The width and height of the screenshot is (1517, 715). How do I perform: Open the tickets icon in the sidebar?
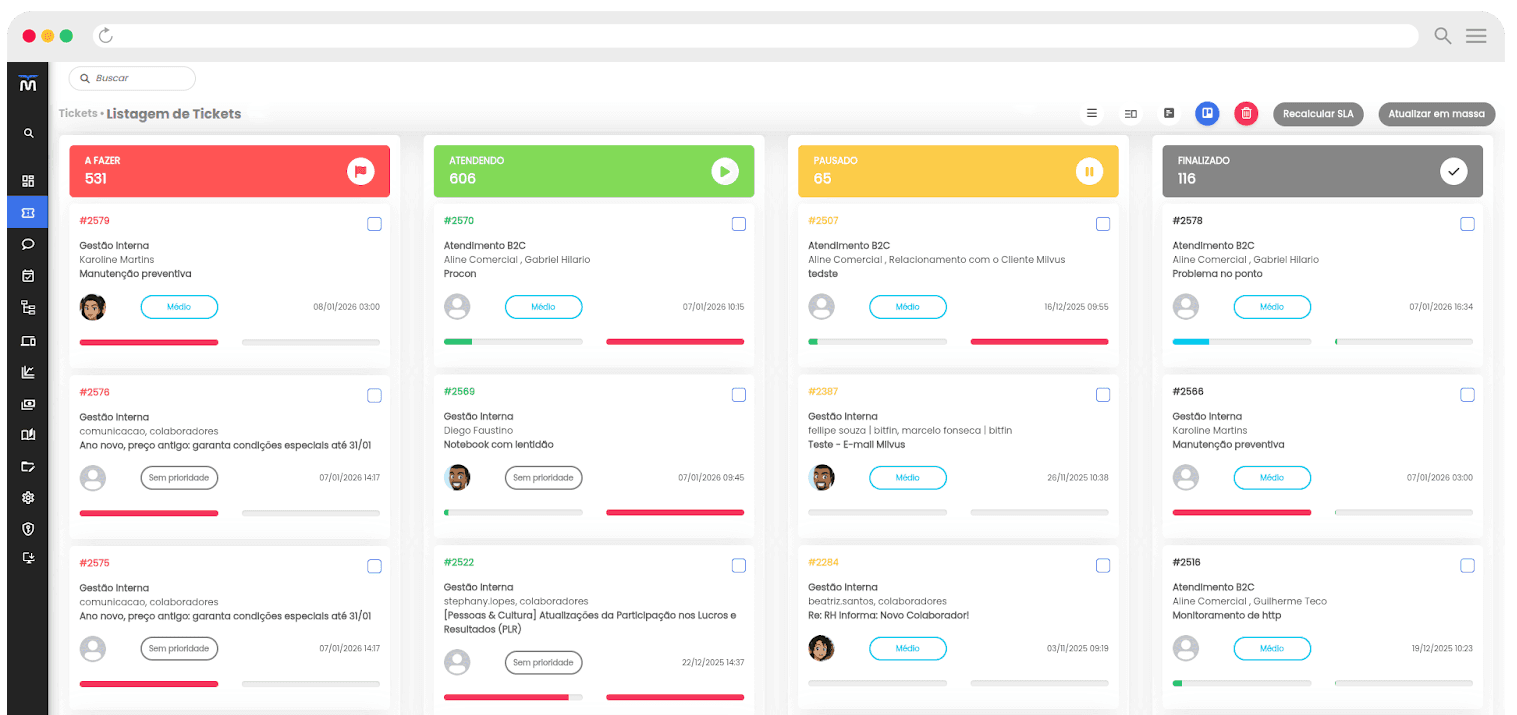[28, 213]
